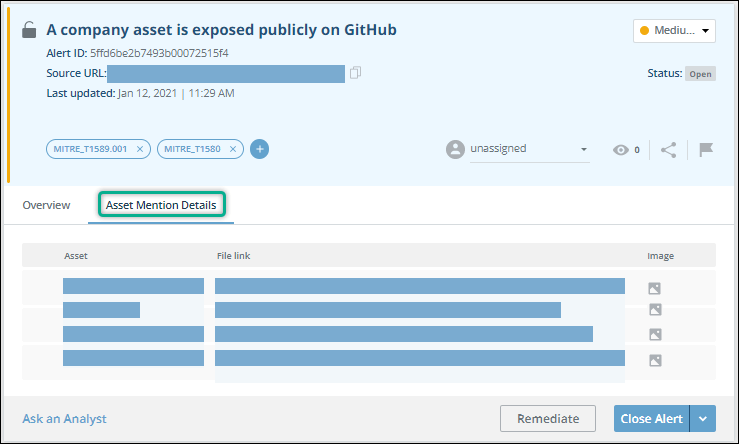Viewport: 739px width, 444px height.
Task: Open image icon in third asset row
Action: click(655, 335)
